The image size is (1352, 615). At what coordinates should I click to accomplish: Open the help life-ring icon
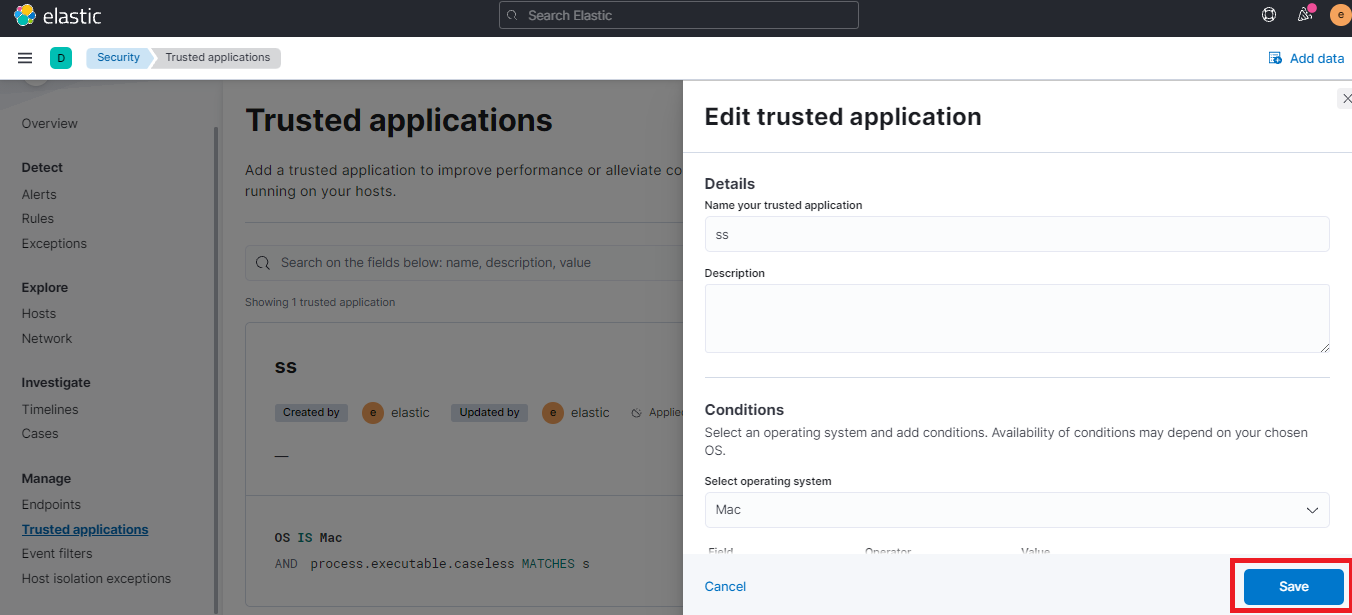coord(1268,14)
